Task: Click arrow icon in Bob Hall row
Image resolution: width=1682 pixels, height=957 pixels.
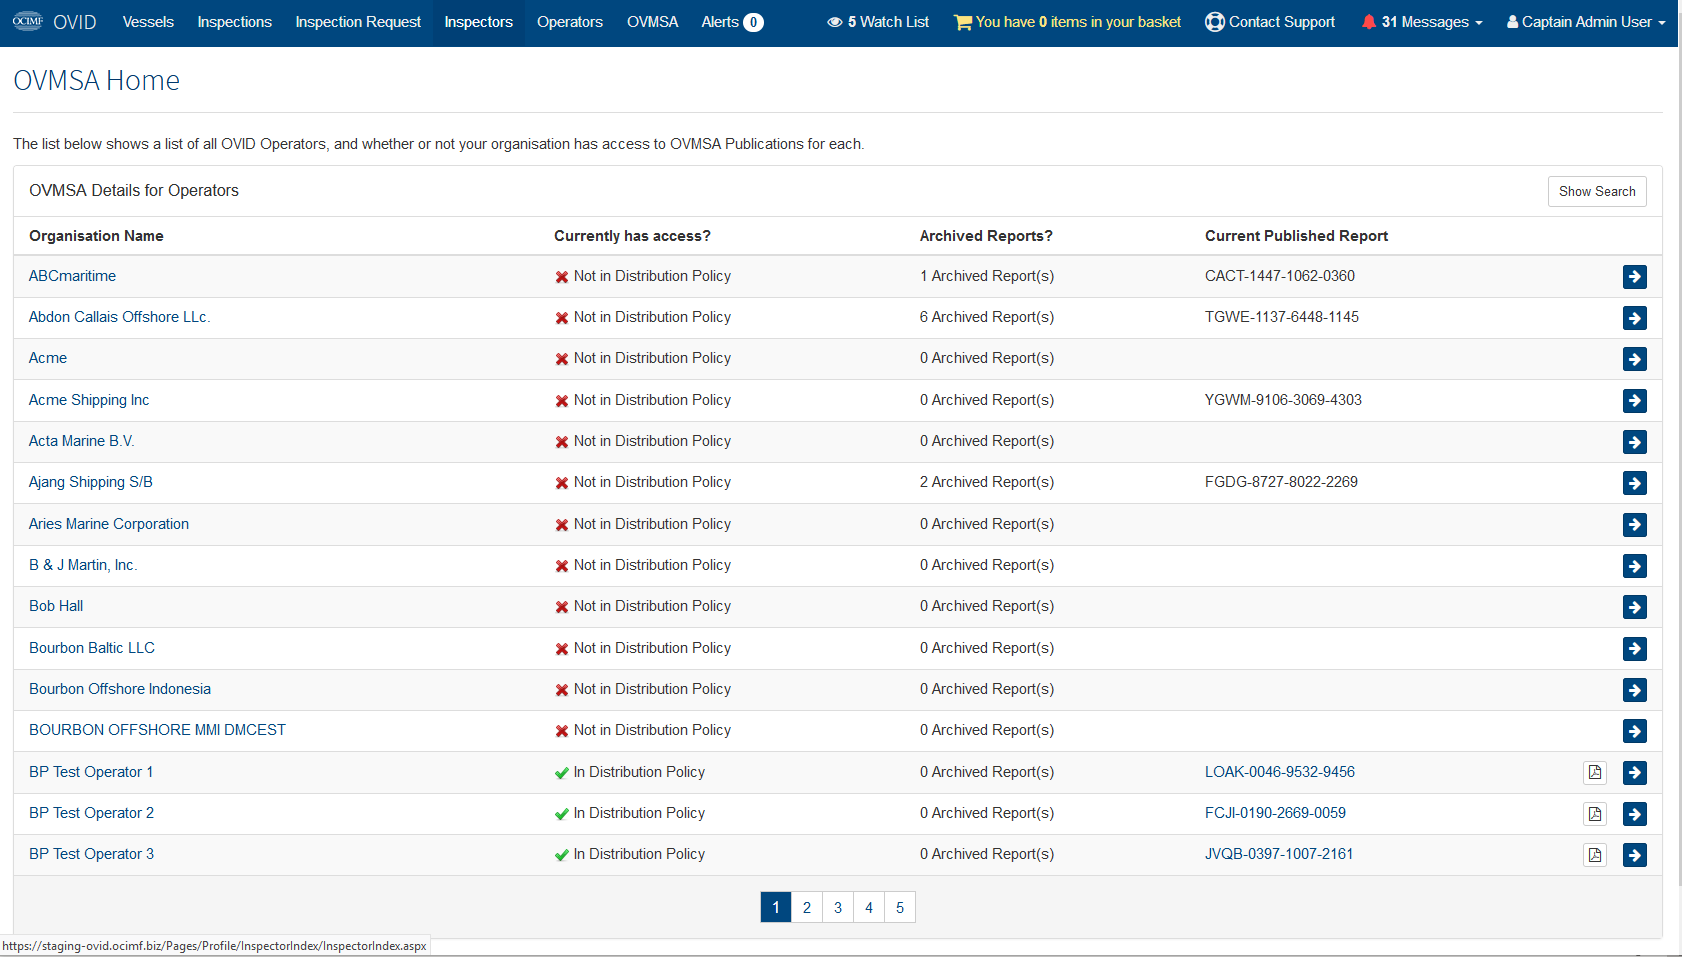Action: click(x=1634, y=607)
